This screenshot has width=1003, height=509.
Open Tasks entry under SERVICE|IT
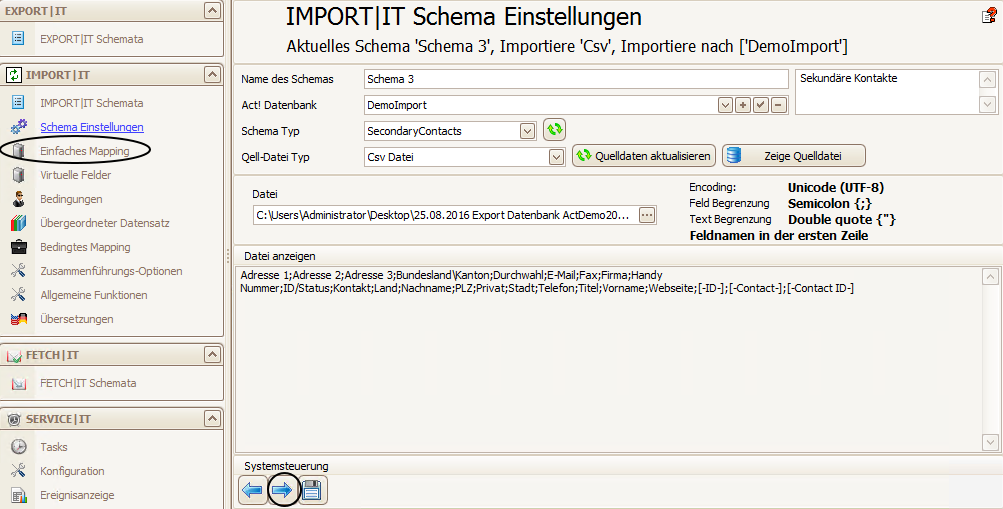[x=54, y=446]
